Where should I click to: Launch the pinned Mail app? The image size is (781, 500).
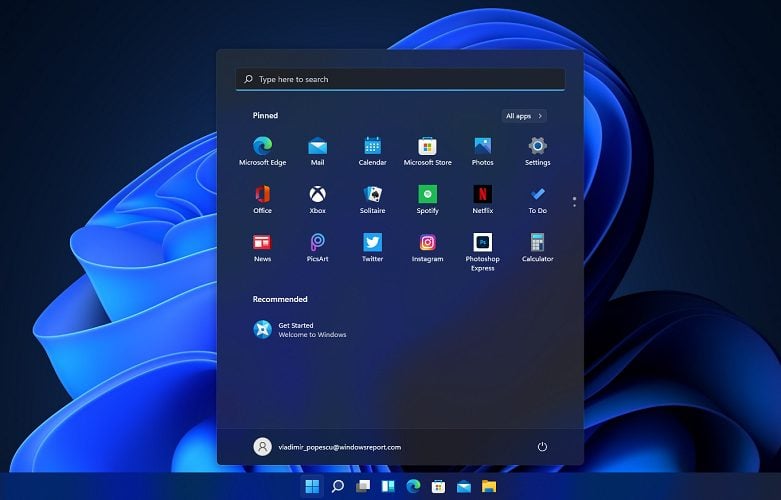click(x=317, y=151)
